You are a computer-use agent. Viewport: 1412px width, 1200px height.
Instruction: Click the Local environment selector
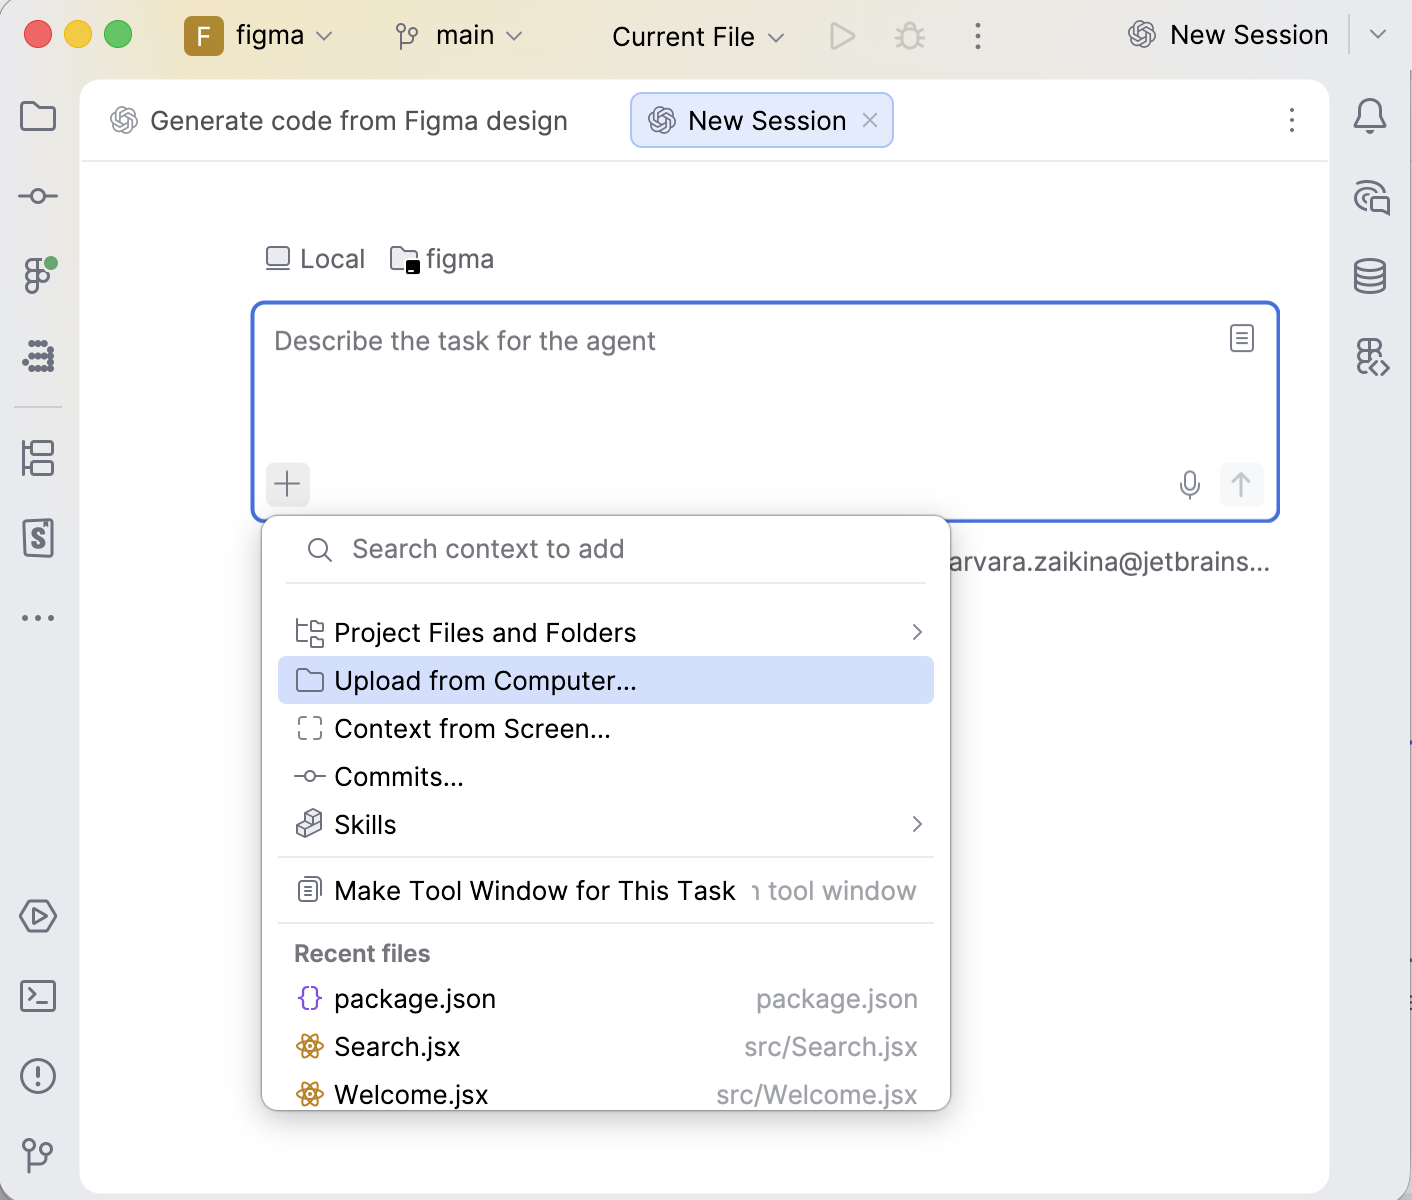(x=315, y=259)
